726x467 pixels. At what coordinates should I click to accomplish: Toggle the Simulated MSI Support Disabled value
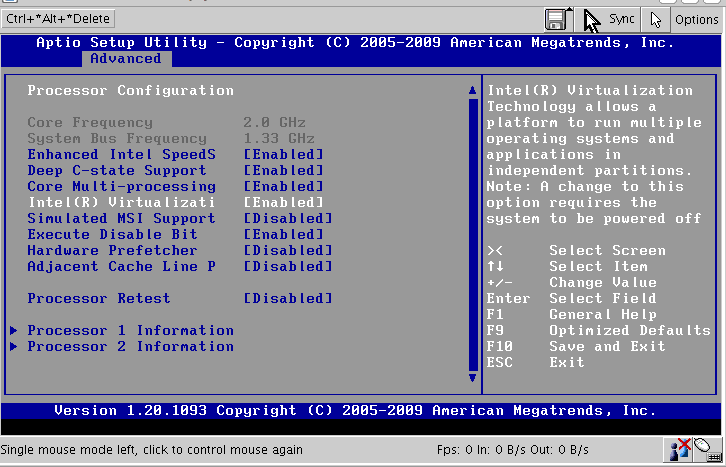(288, 218)
